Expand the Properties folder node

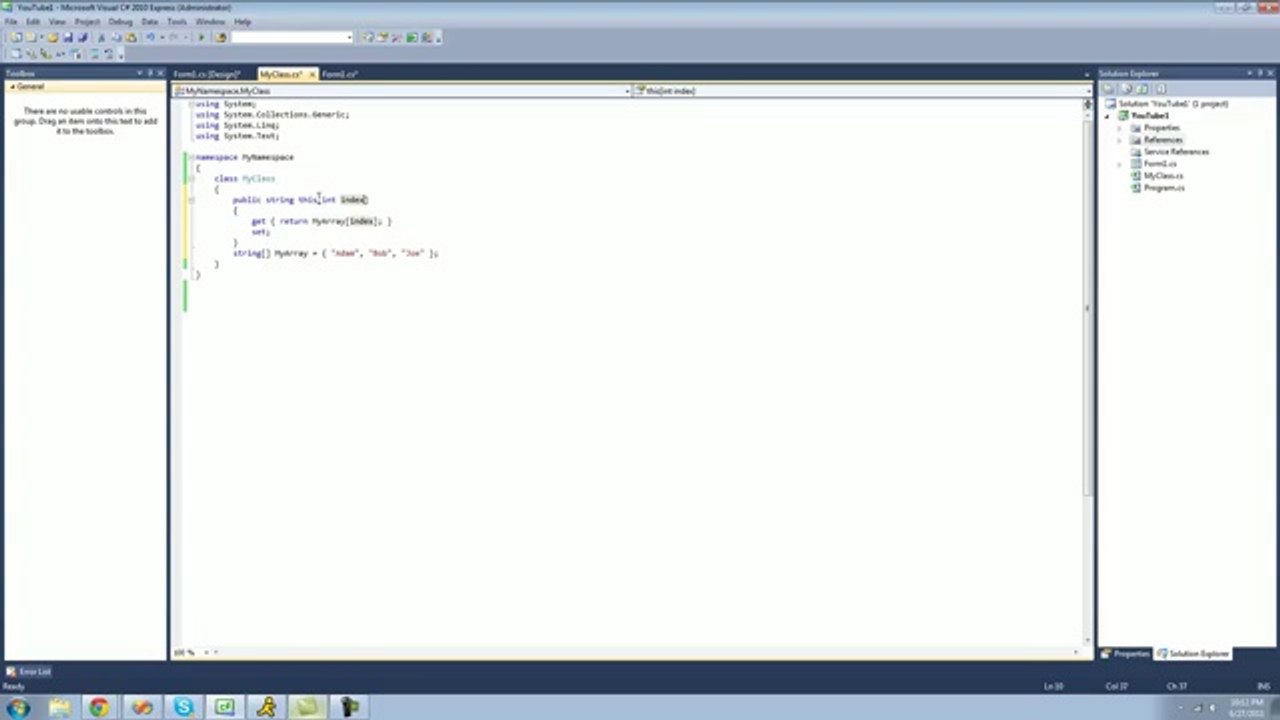click(x=1120, y=128)
